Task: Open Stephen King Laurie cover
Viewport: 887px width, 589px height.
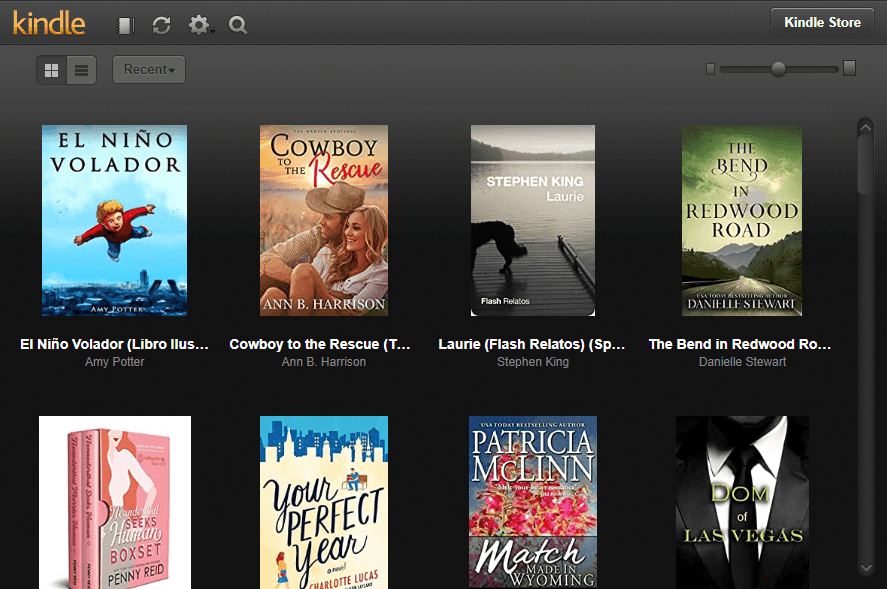Action: (x=533, y=220)
